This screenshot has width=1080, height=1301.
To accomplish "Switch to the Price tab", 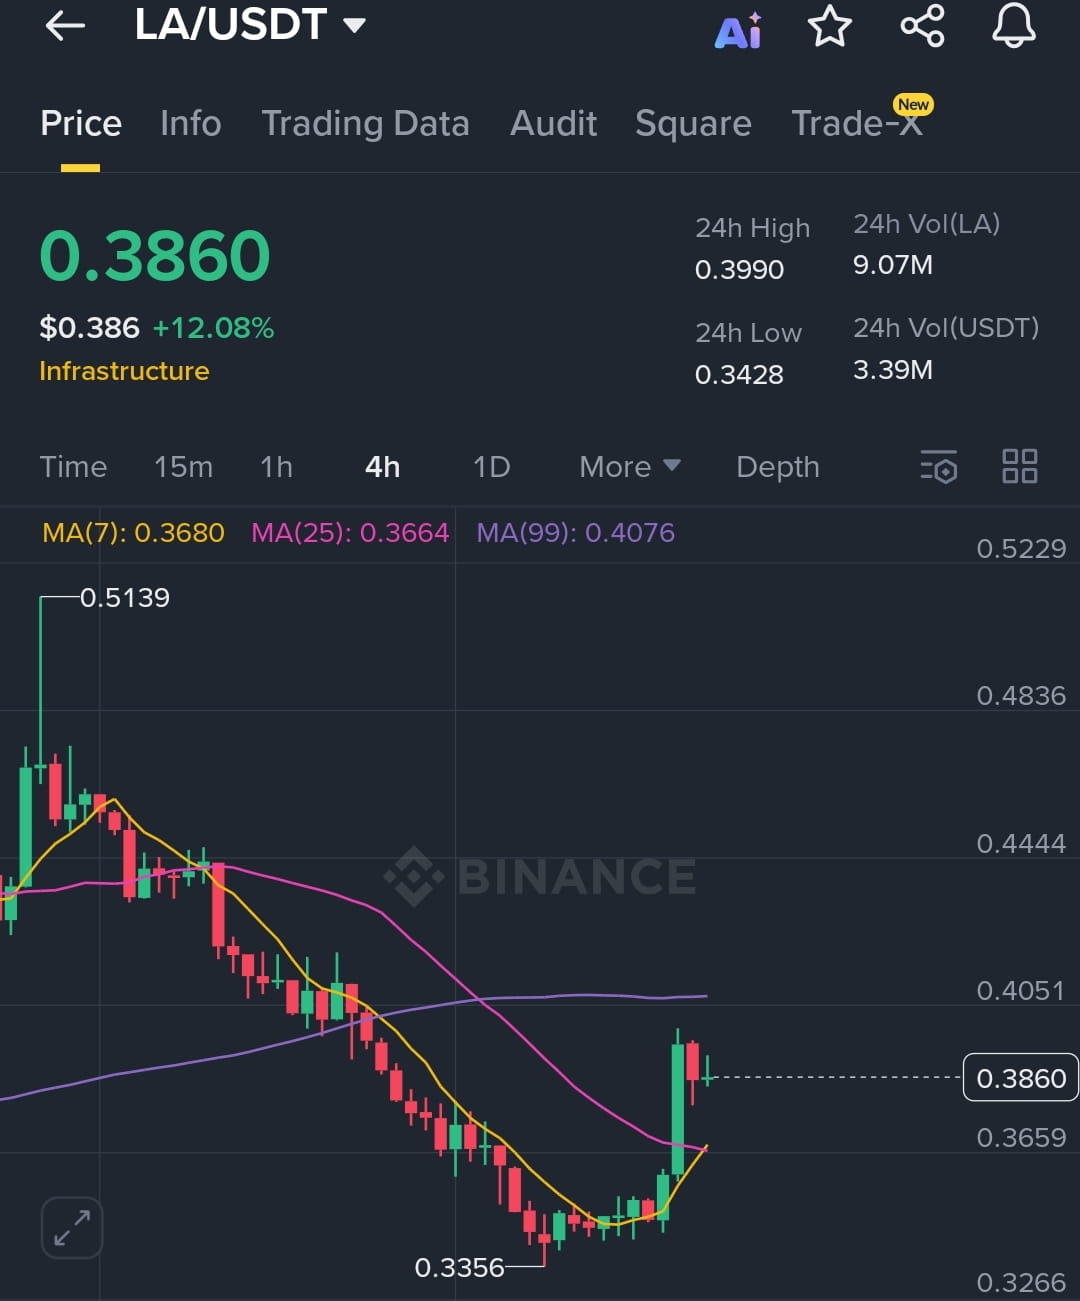I will pyautogui.click(x=81, y=124).
